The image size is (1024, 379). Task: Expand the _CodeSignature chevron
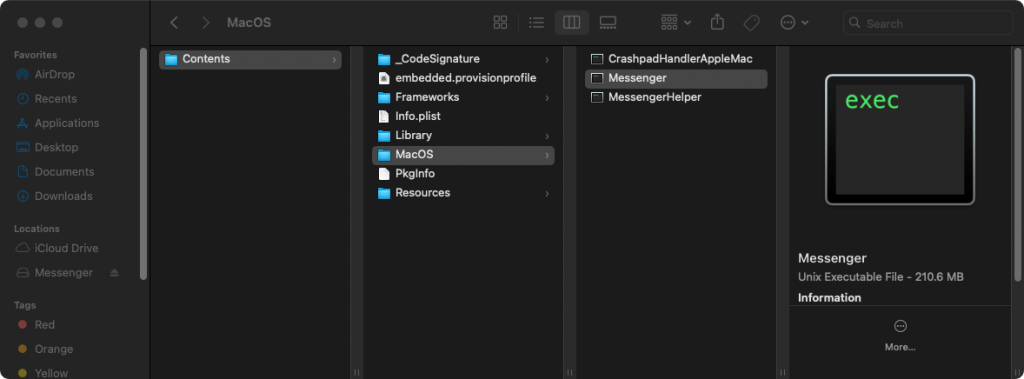coord(547,59)
